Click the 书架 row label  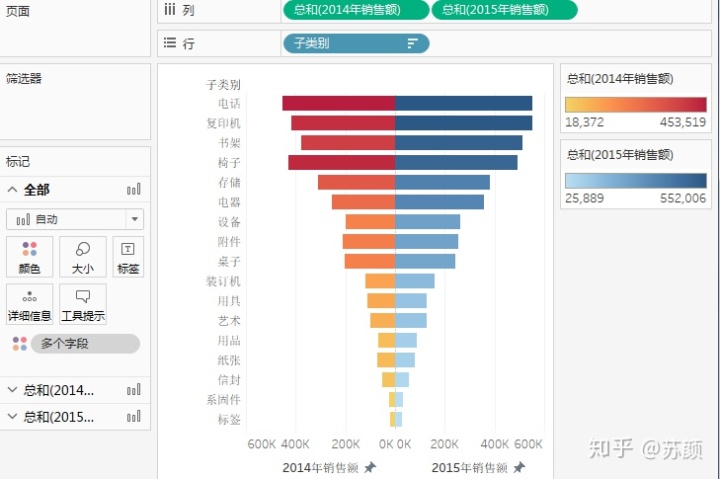pos(229,143)
